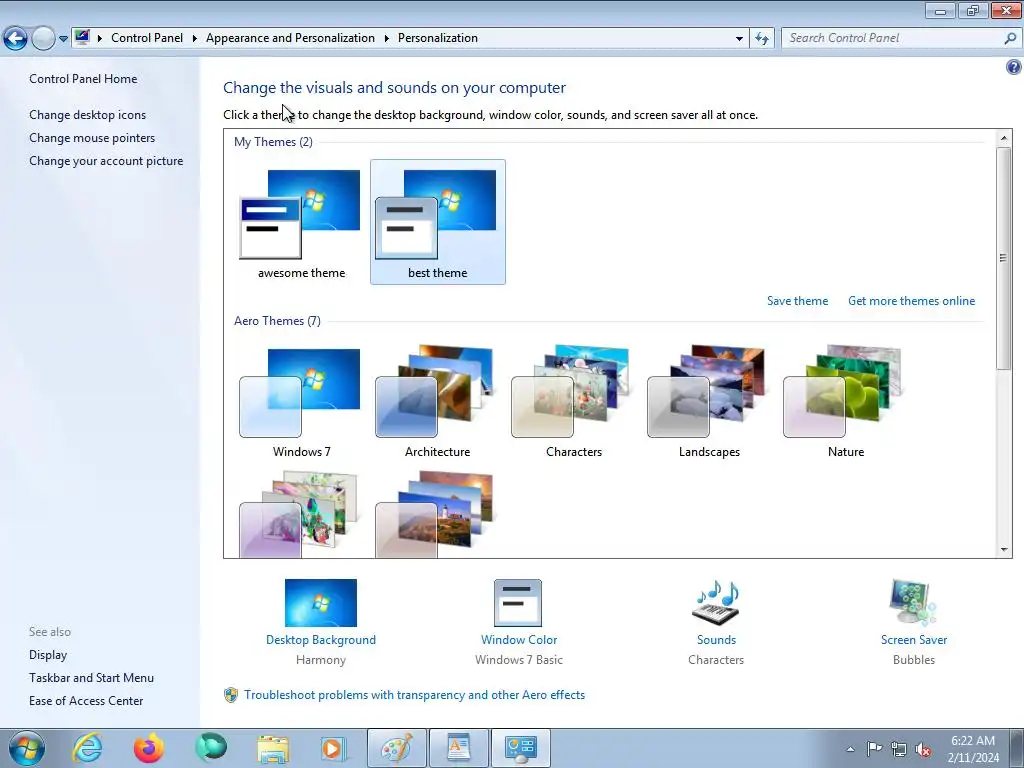Image resolution: width=1024 pixels, height=768 pixels.
Task: Switch to WordPad on taskbar
Action: pyautogui.click(x=458, y=748)
